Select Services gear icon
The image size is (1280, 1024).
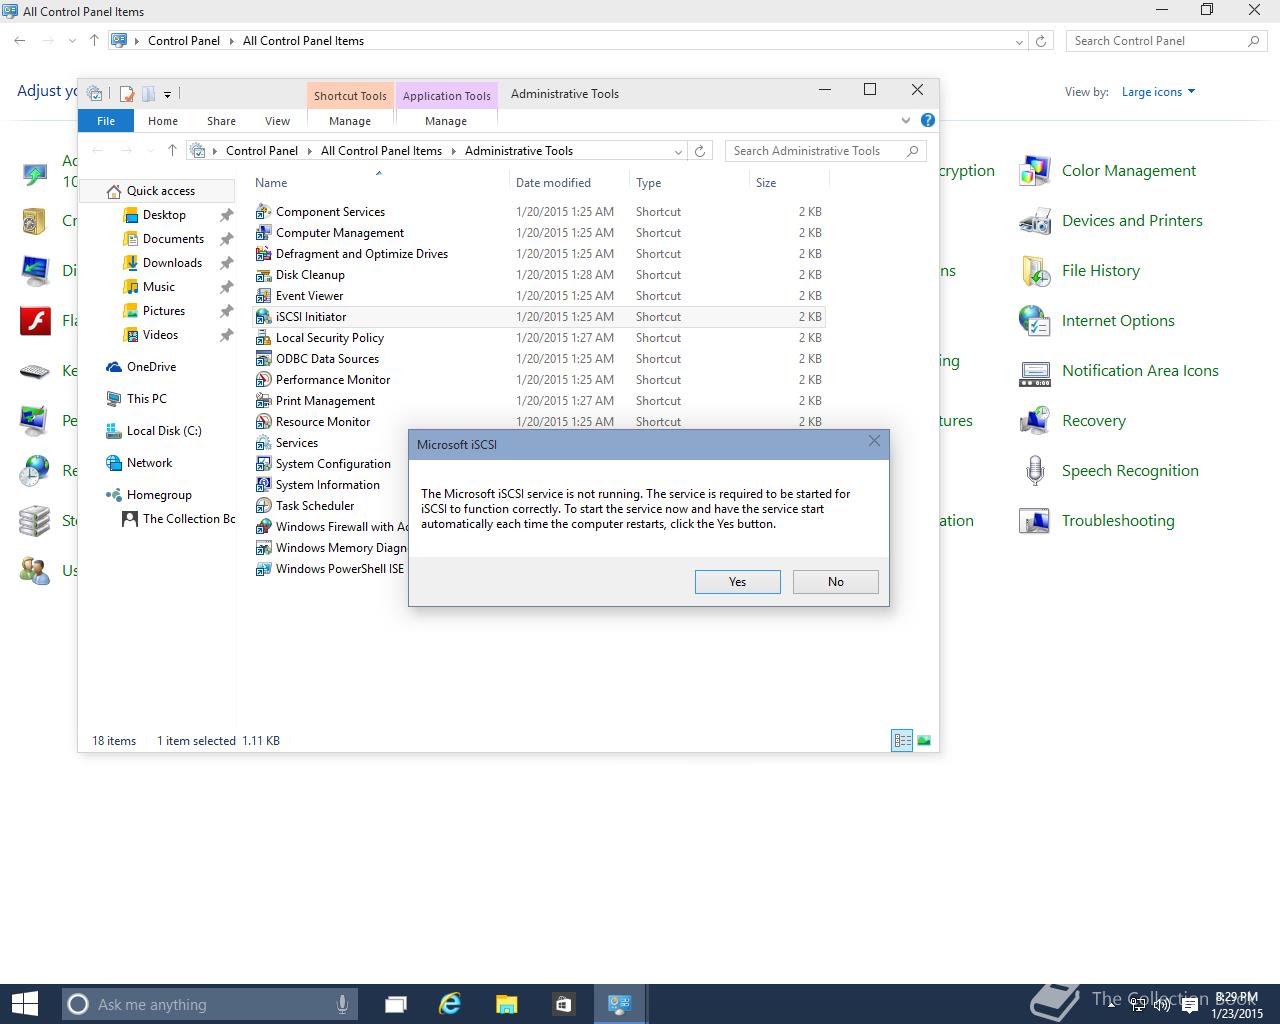click(x=263, y=443)
